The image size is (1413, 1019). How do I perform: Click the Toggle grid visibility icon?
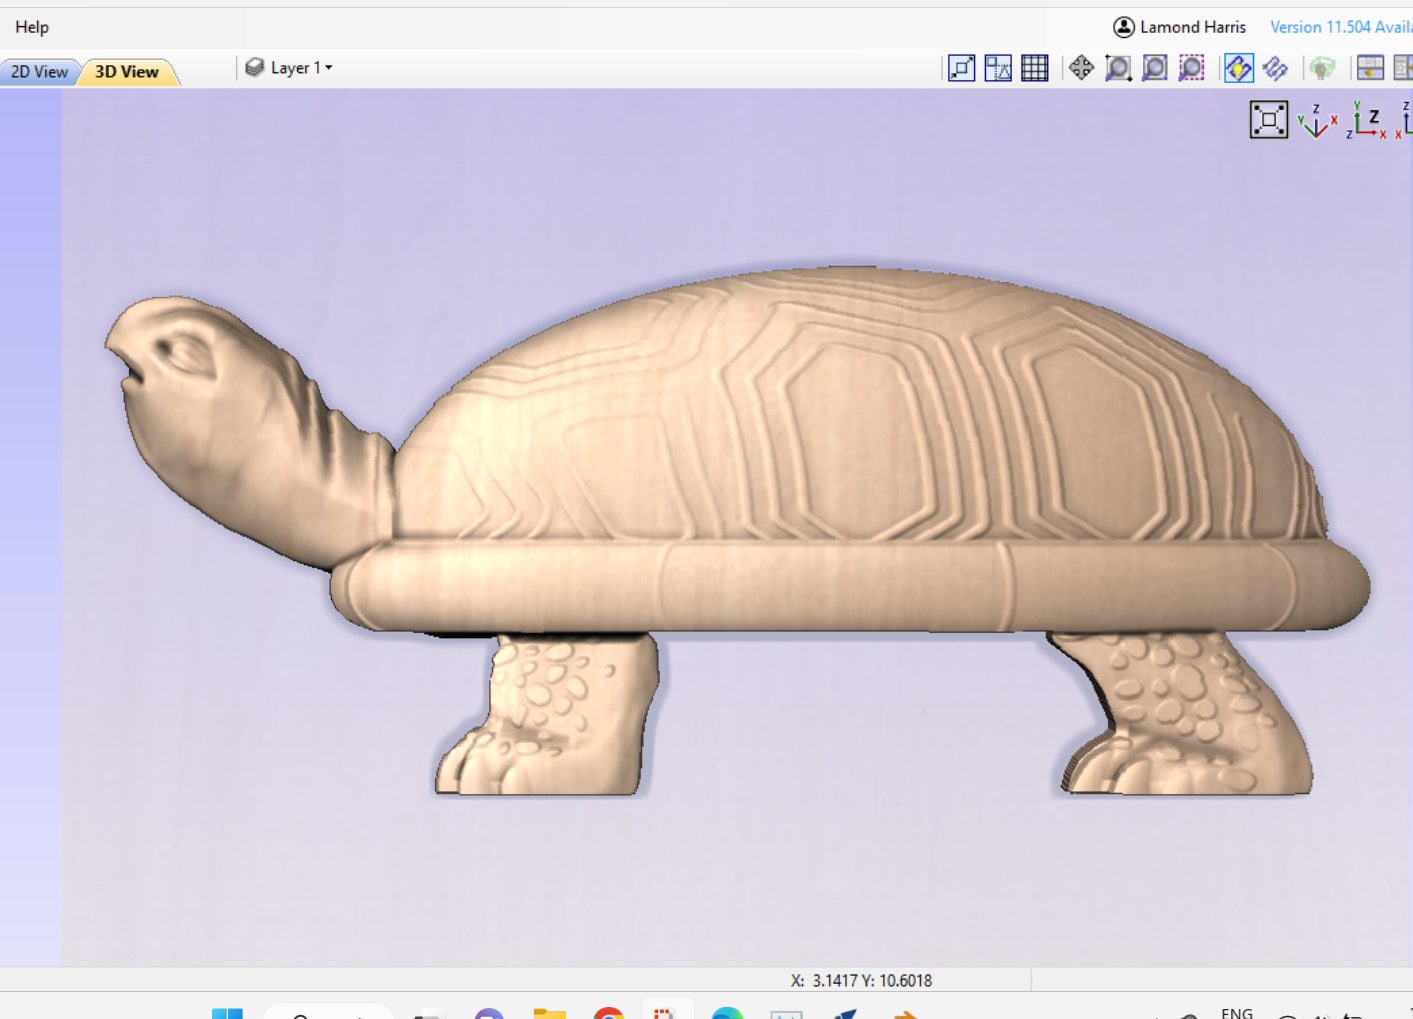click(x=1034, y=69)
